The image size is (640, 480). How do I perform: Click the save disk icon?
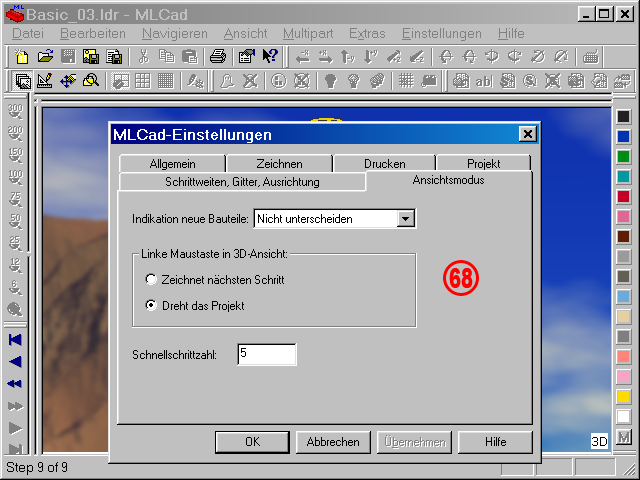[68, 56]
